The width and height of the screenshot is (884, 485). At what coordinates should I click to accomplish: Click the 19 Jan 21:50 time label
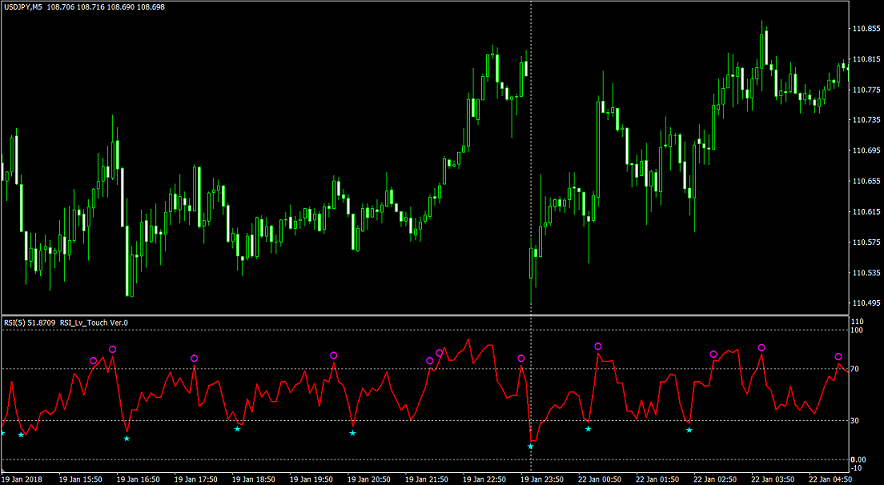427,479
